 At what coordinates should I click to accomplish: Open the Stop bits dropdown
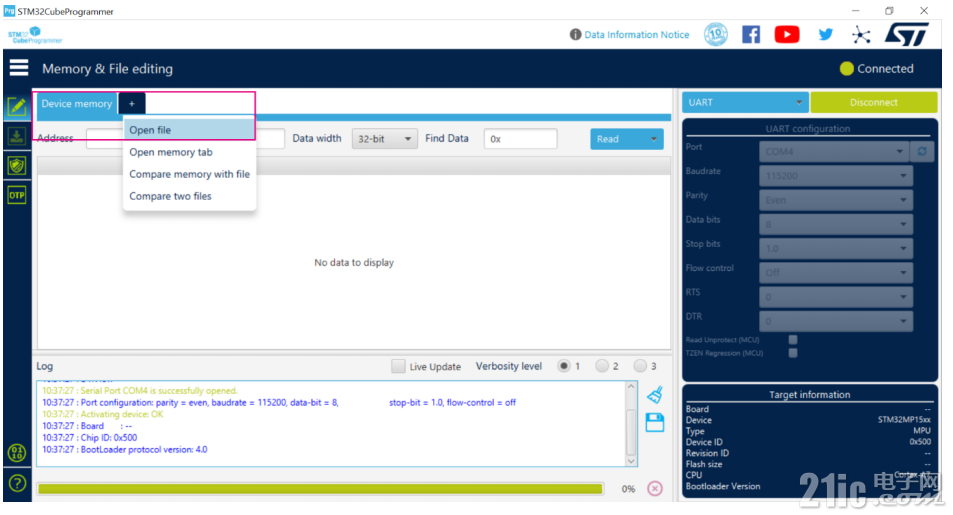point(836,249)
